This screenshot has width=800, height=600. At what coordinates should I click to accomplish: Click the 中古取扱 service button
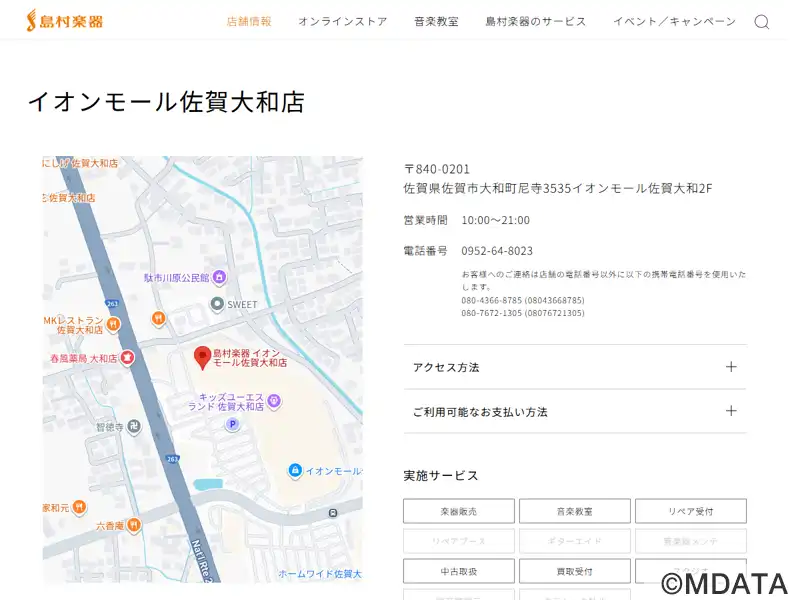[459, 571]
